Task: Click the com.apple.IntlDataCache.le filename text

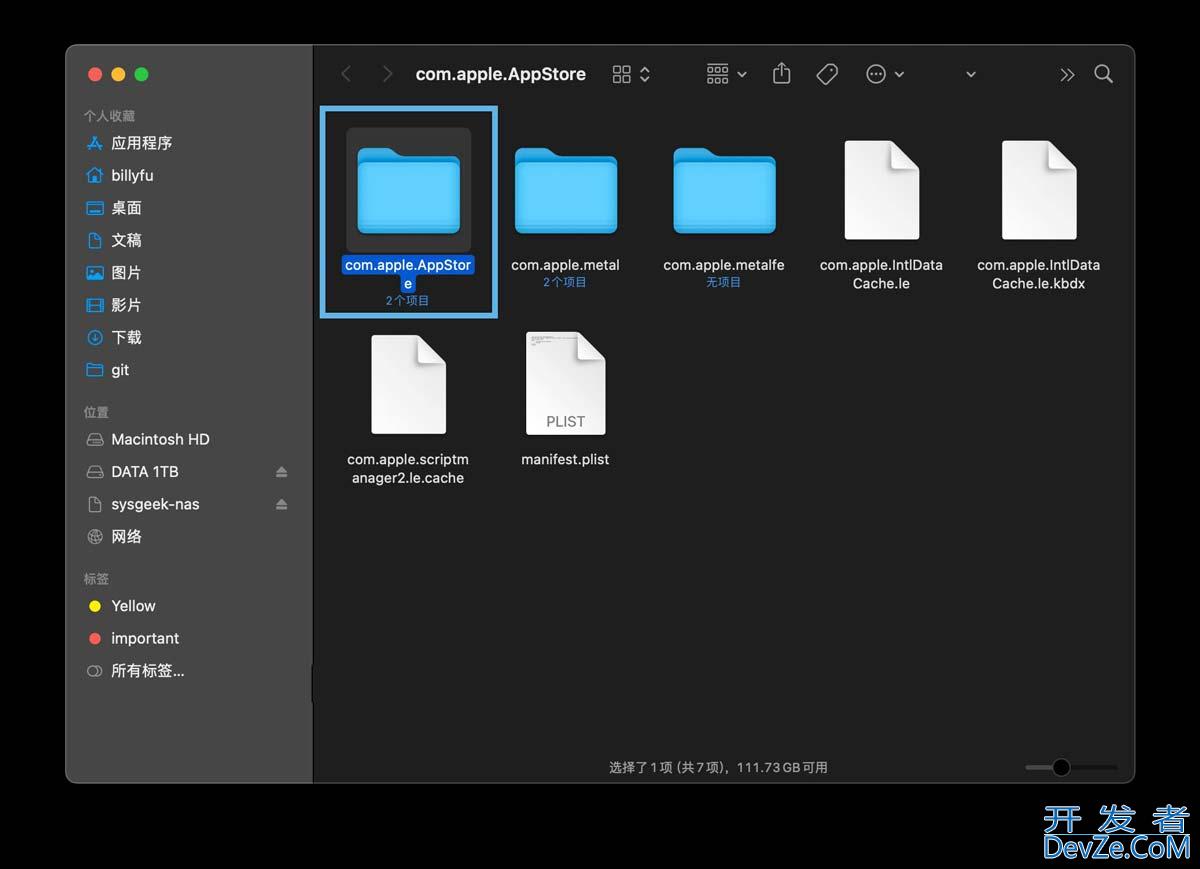Action: (881, 274)
